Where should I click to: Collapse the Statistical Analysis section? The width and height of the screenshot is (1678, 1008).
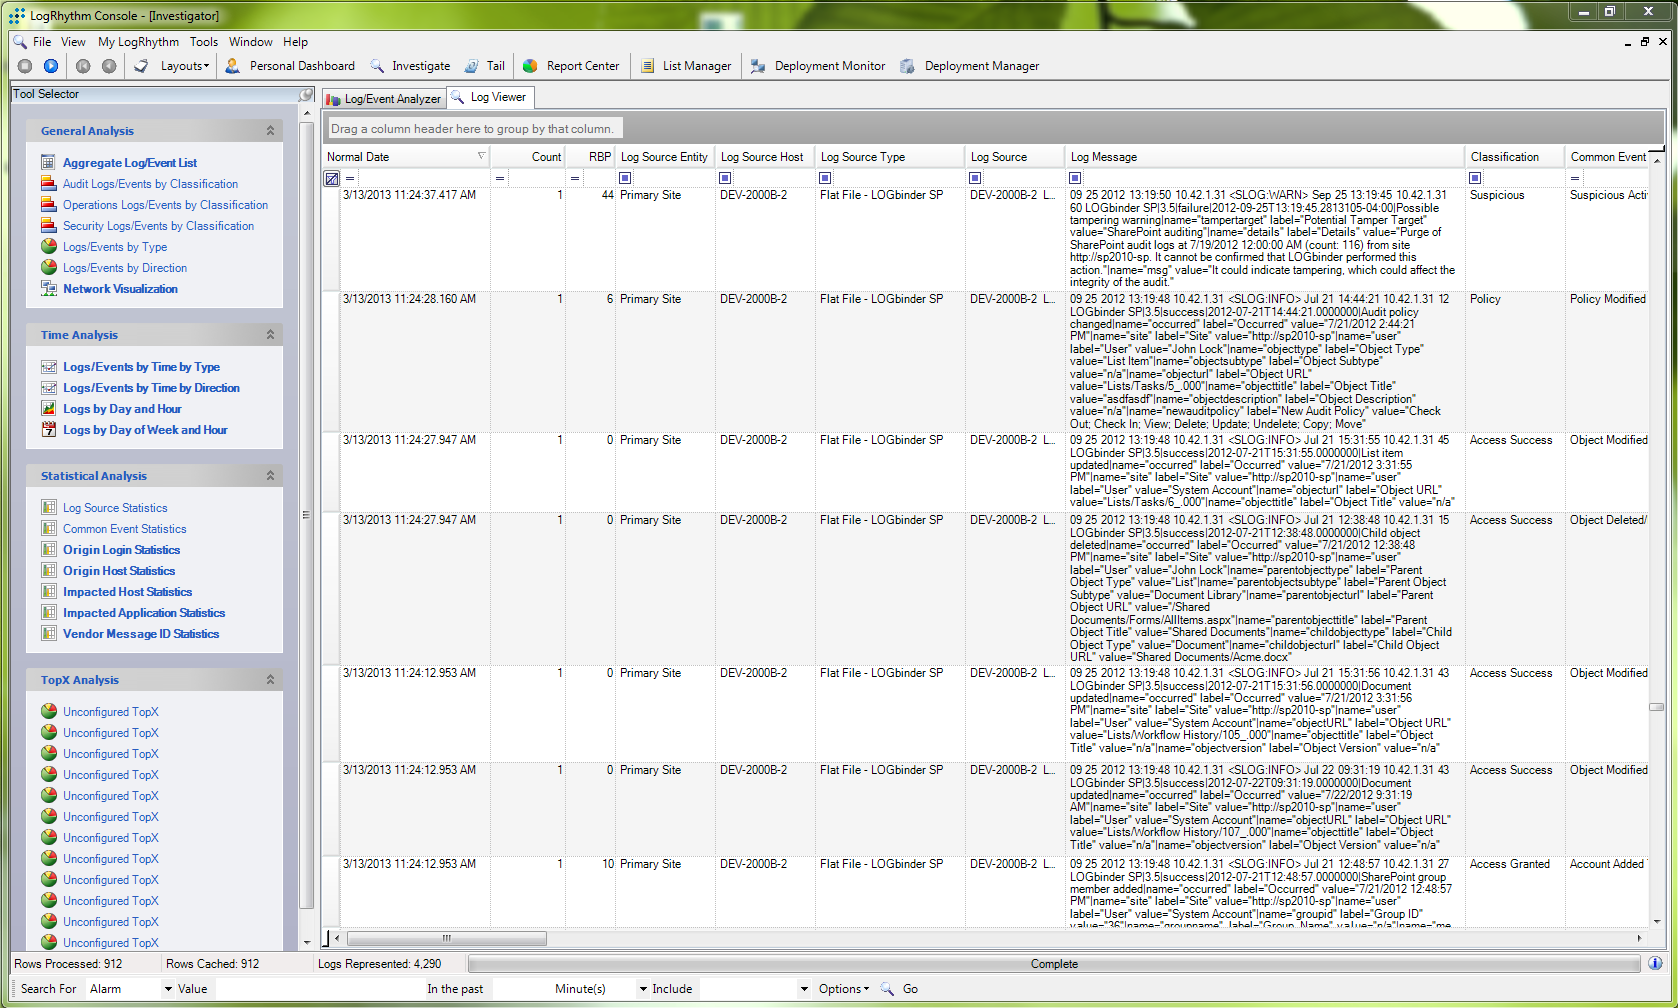(x=270, y=476)
